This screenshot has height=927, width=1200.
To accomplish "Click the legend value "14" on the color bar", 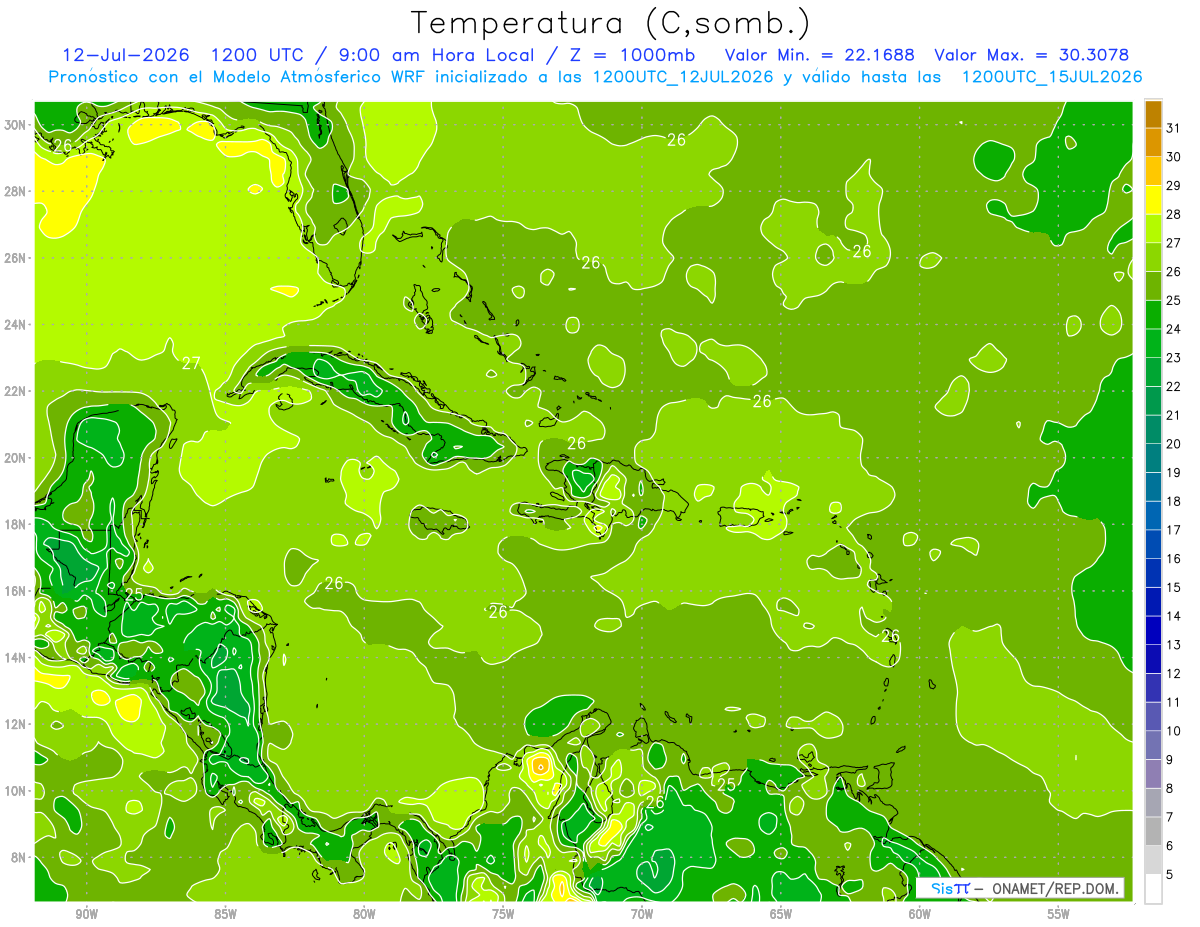I will pos(1174,616).
